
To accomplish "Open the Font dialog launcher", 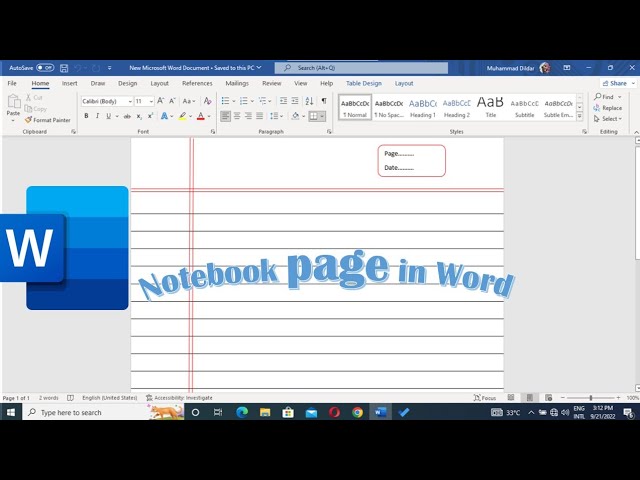I will pos(213,132).
